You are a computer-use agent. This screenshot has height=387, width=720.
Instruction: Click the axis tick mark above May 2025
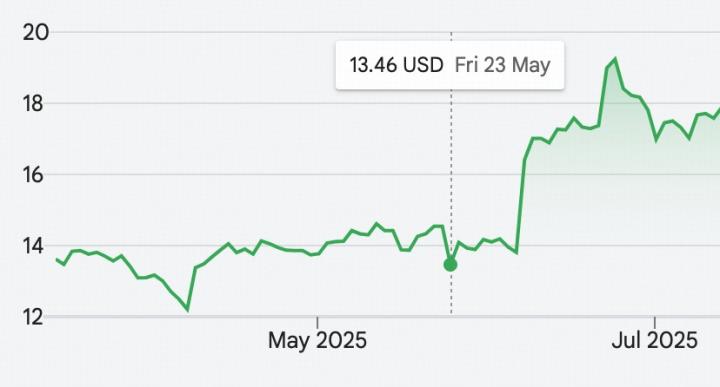pyautogui.click(x=317, y=322)
